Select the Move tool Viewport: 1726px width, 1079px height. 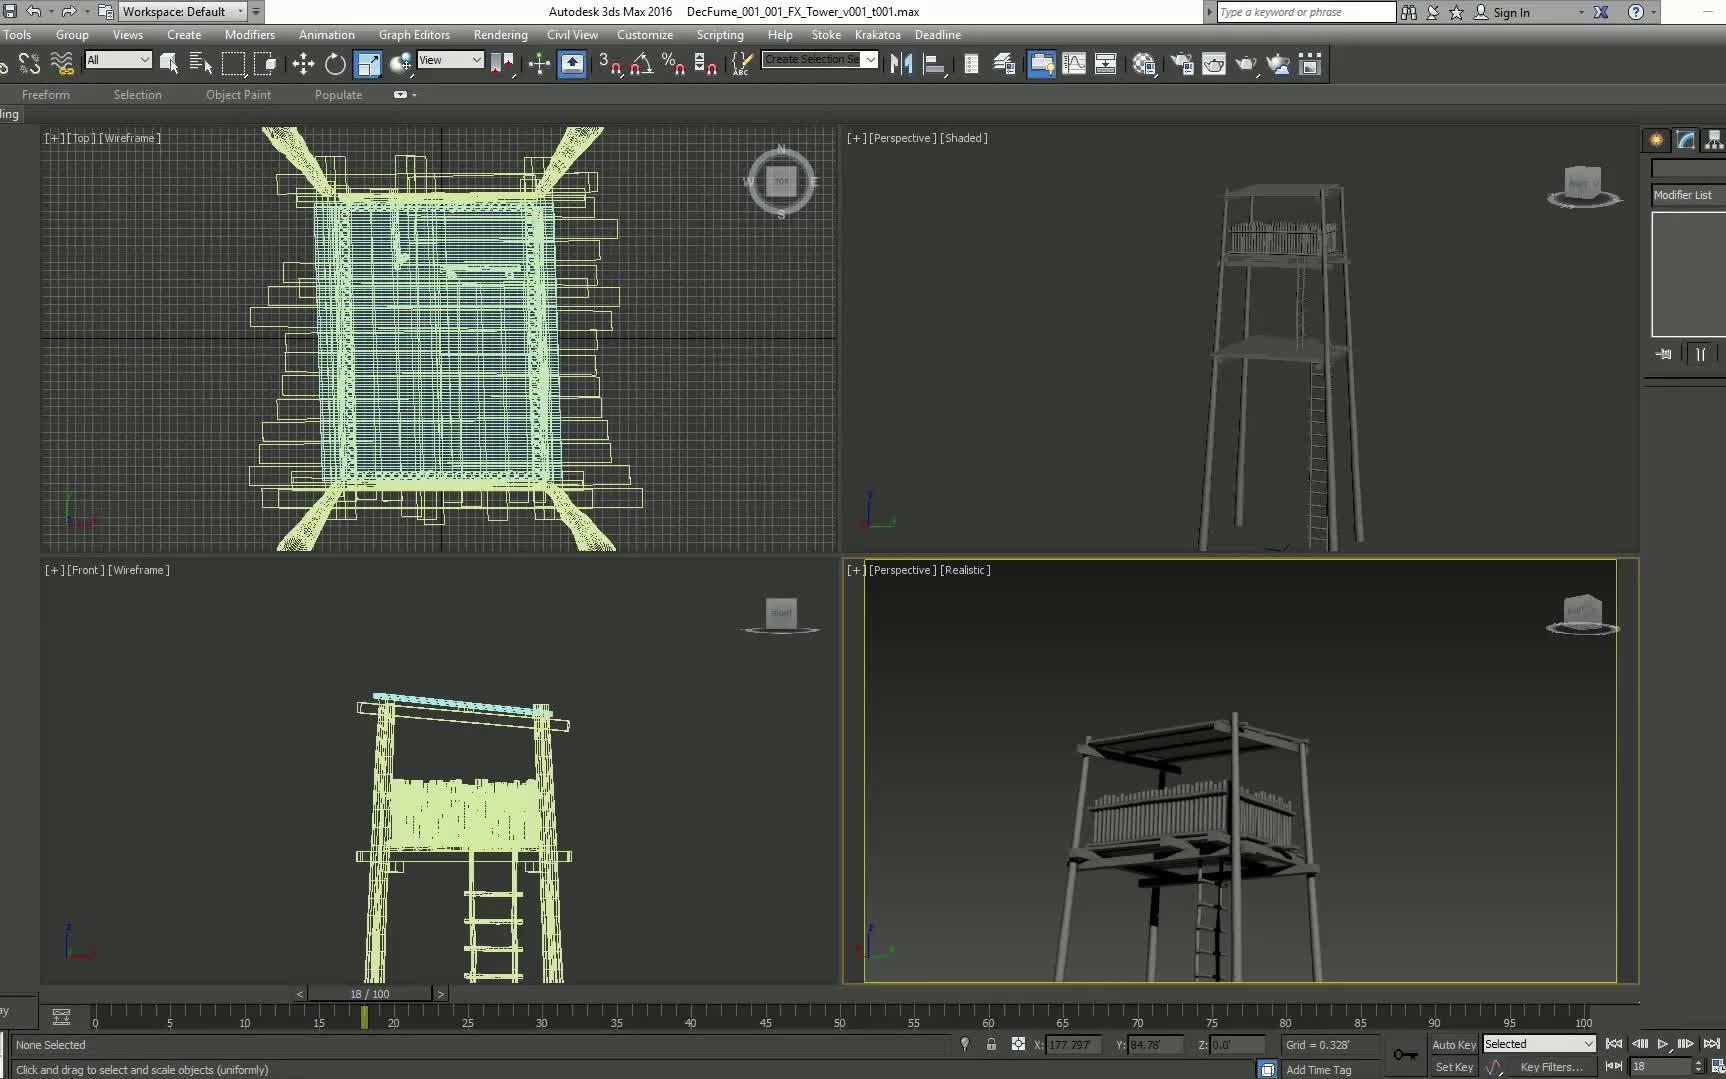click(303, 63)
